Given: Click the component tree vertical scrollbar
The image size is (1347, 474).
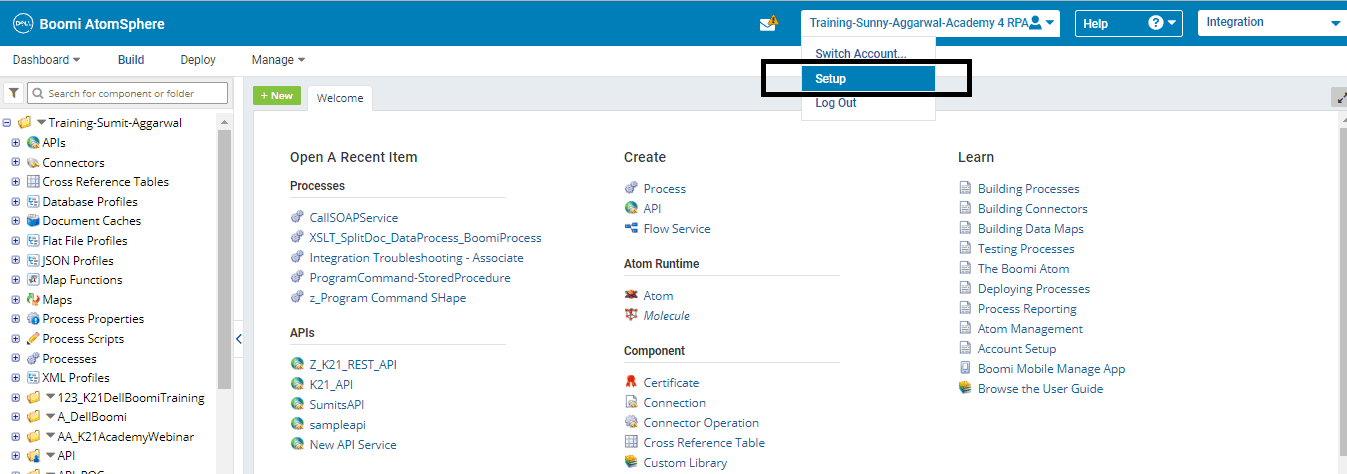Looking at the screenshot, I should [225, 260].
